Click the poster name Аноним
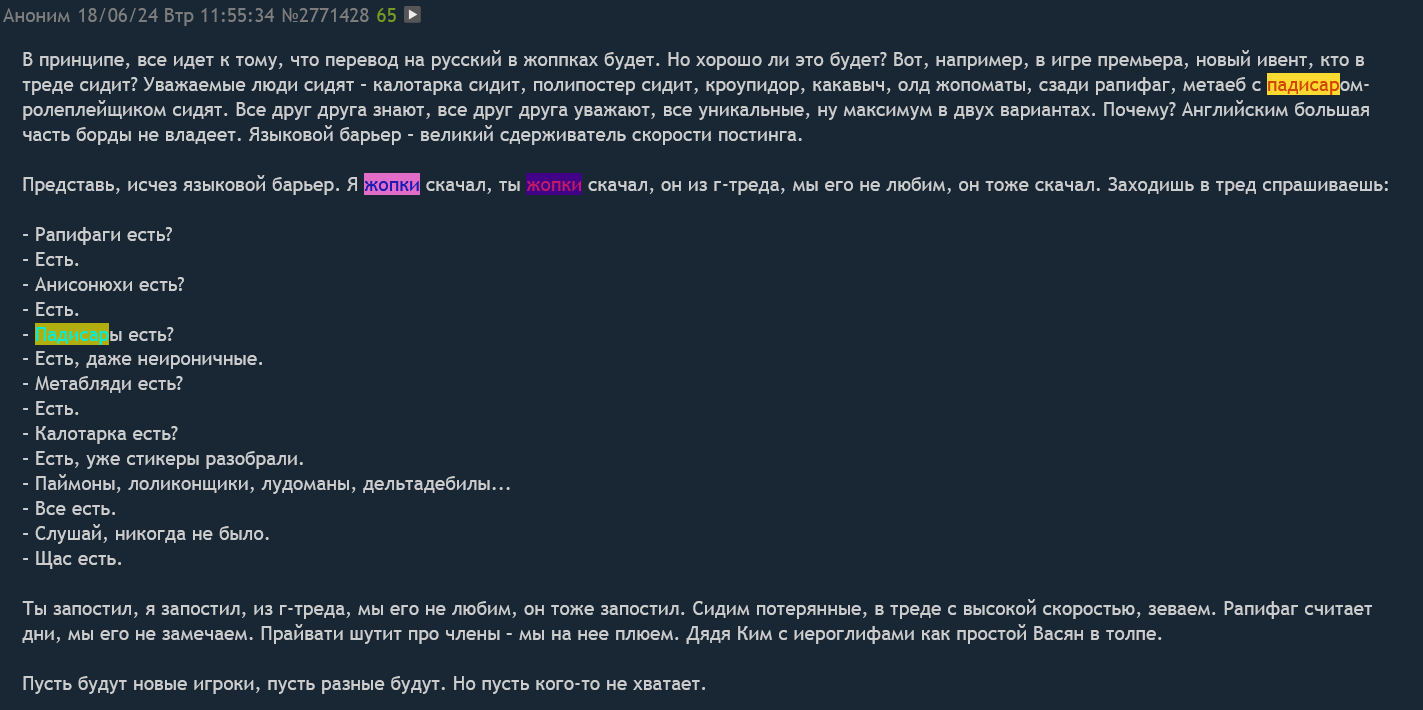Screen dimensions: 1423x710 [38, 16]
